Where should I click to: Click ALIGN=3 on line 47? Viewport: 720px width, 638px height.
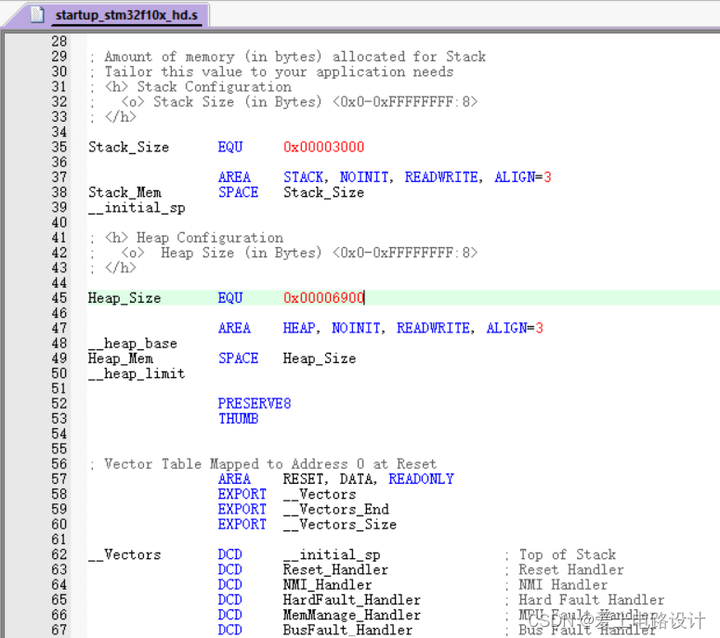(515, 328)
